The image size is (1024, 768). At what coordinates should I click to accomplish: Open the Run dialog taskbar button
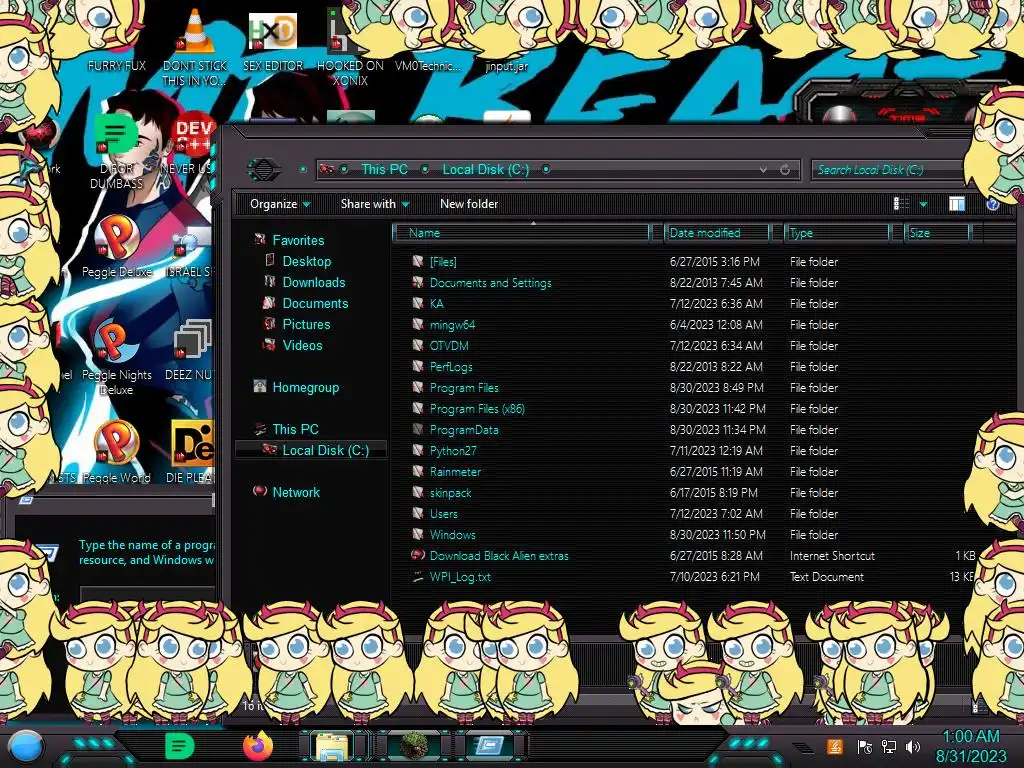[488, 746]
